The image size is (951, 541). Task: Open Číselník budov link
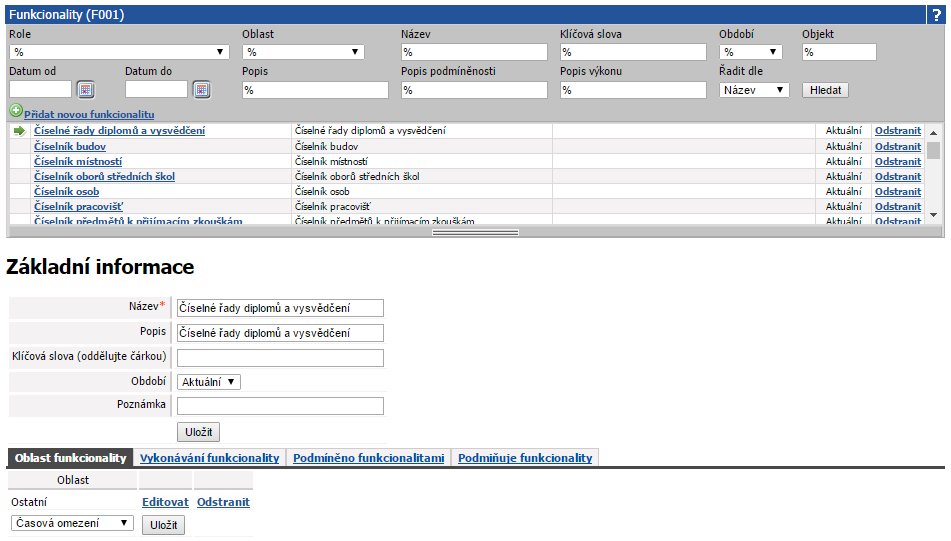(70, 146)
